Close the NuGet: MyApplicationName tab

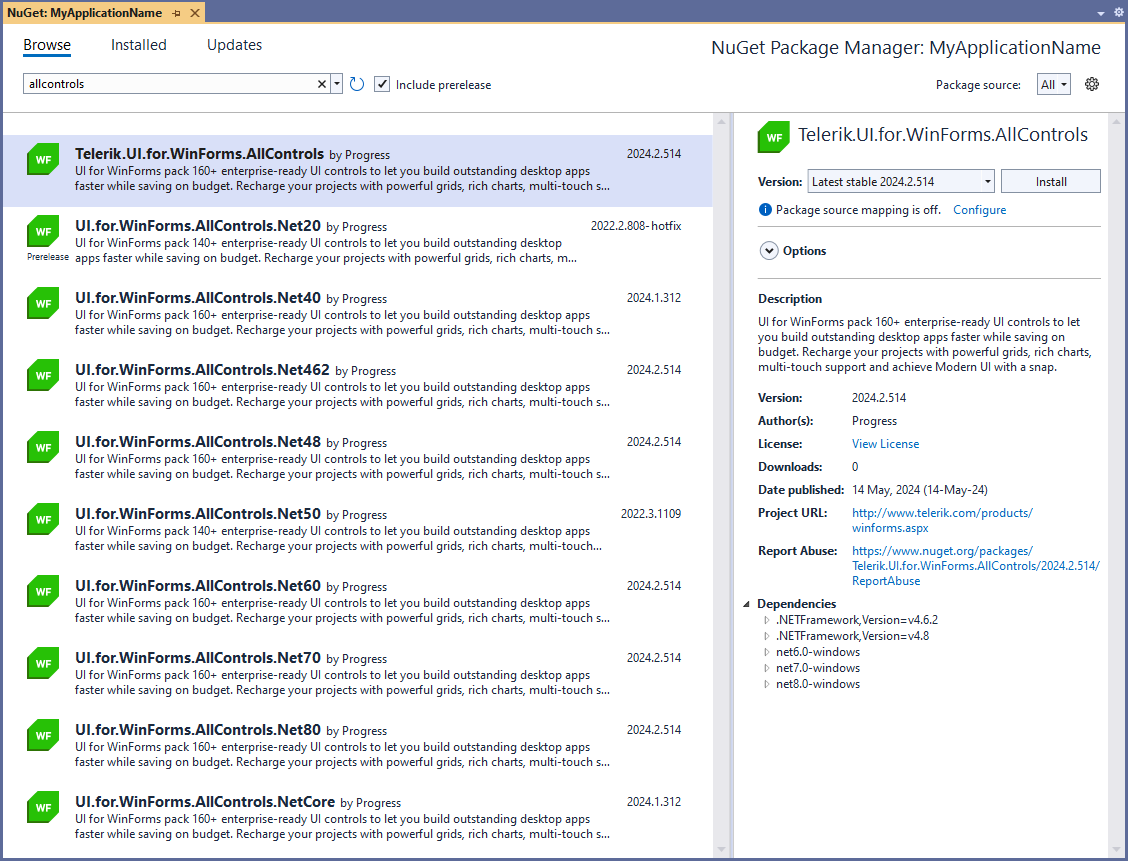pyautogui.click(x=195, y=13)
